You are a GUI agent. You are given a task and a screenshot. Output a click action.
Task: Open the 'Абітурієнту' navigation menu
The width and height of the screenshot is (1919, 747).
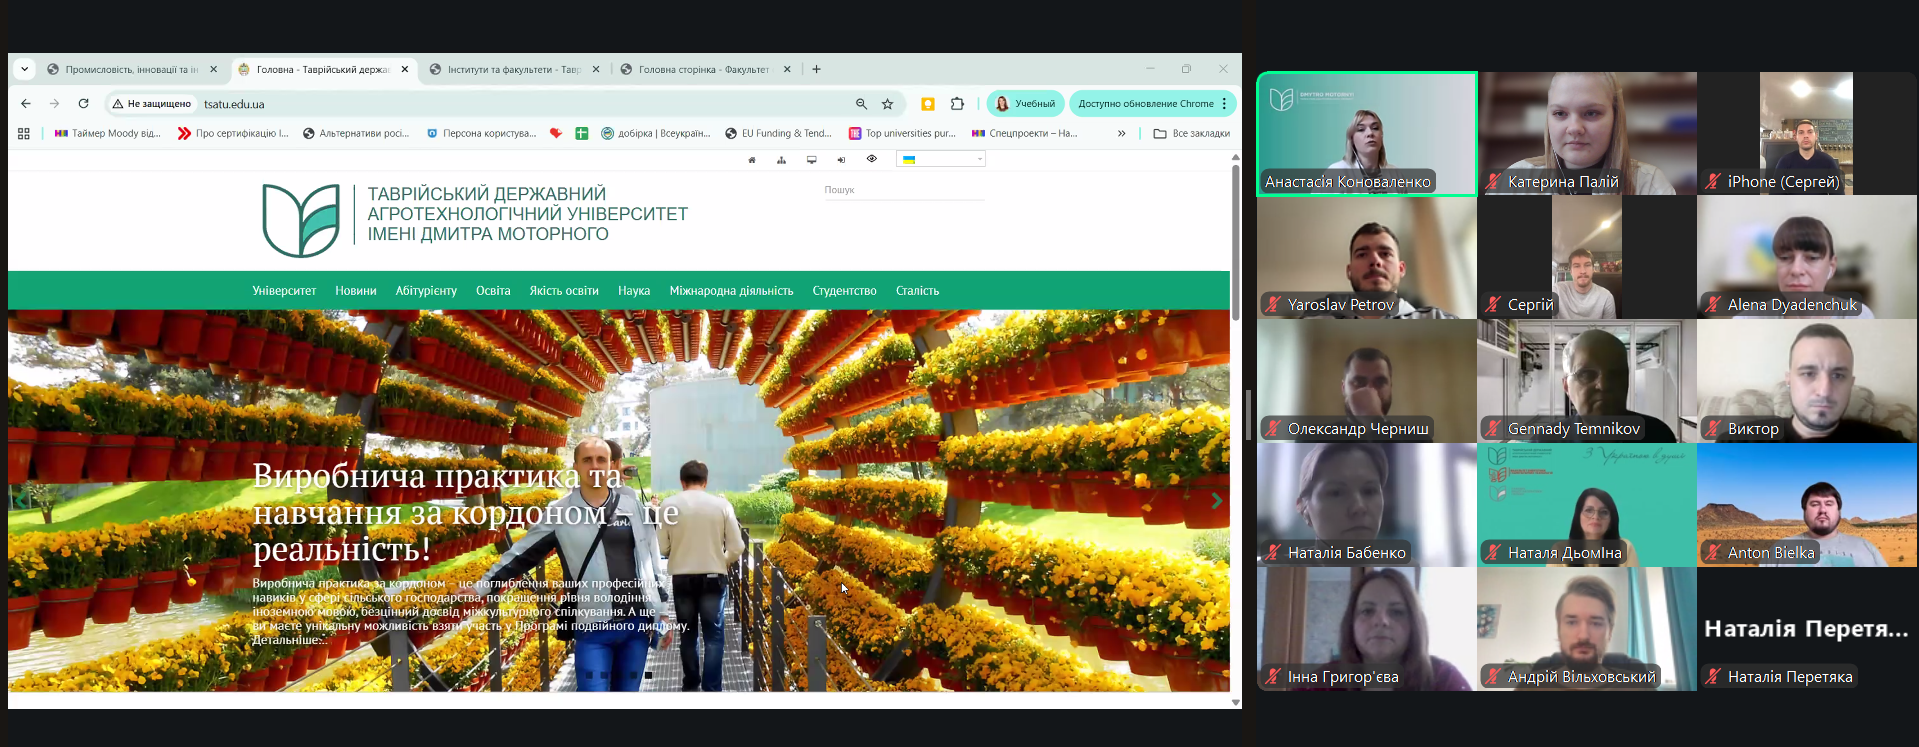pos(426,291)
